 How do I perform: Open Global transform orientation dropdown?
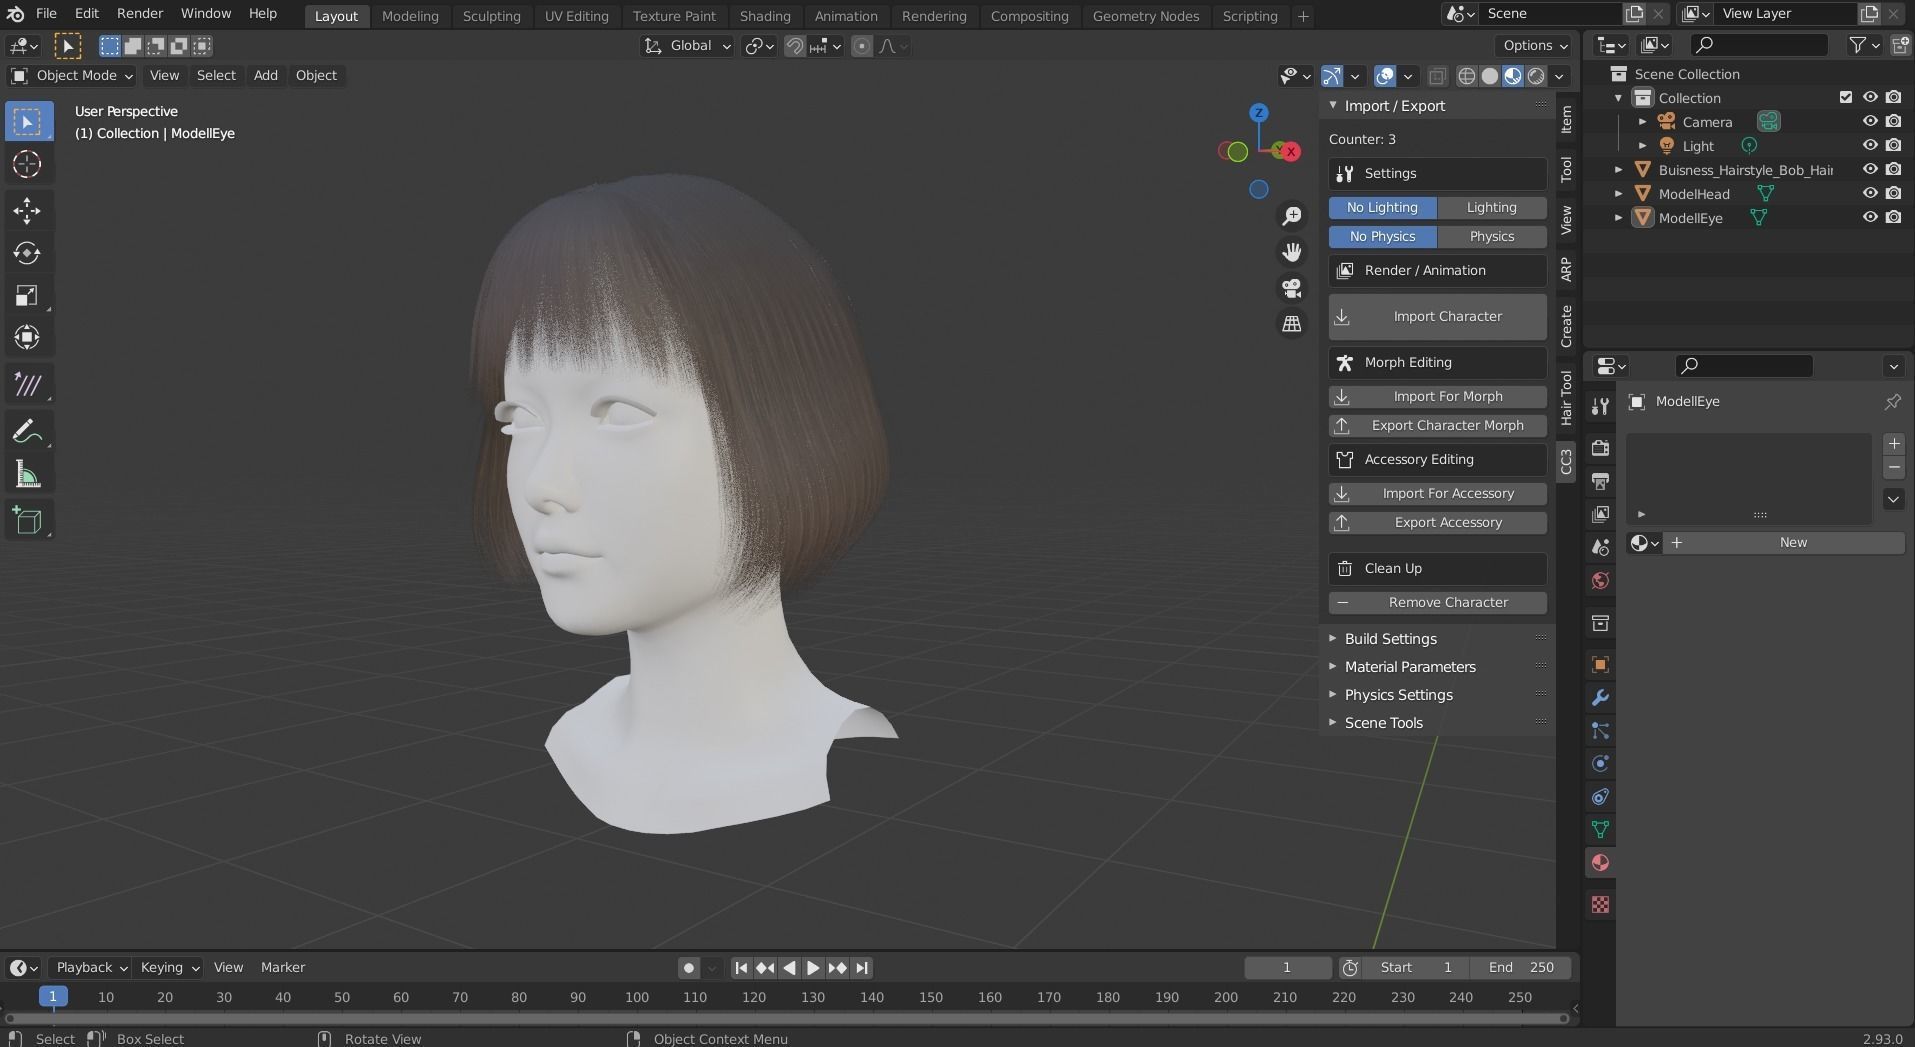pyautogui.click(x=688, y=46)
